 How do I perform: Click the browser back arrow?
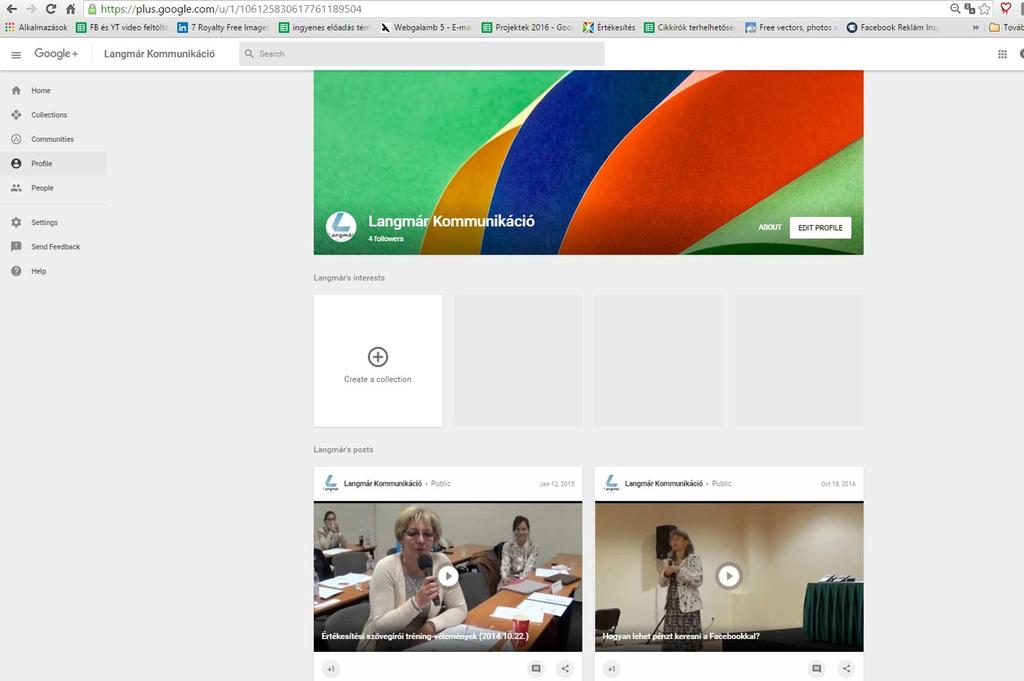point(11,9)
